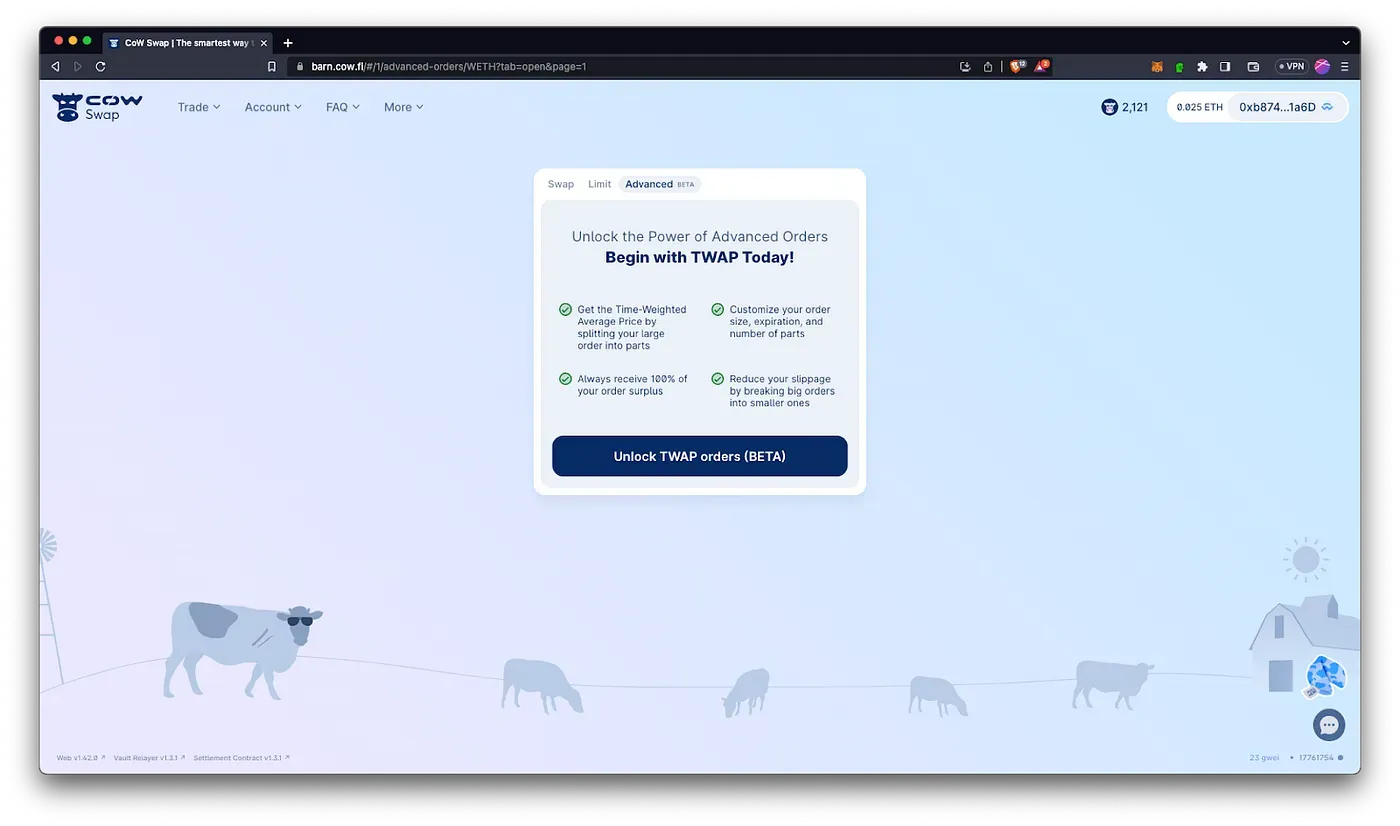Open a new browser tab with the plus

(288, 43)
